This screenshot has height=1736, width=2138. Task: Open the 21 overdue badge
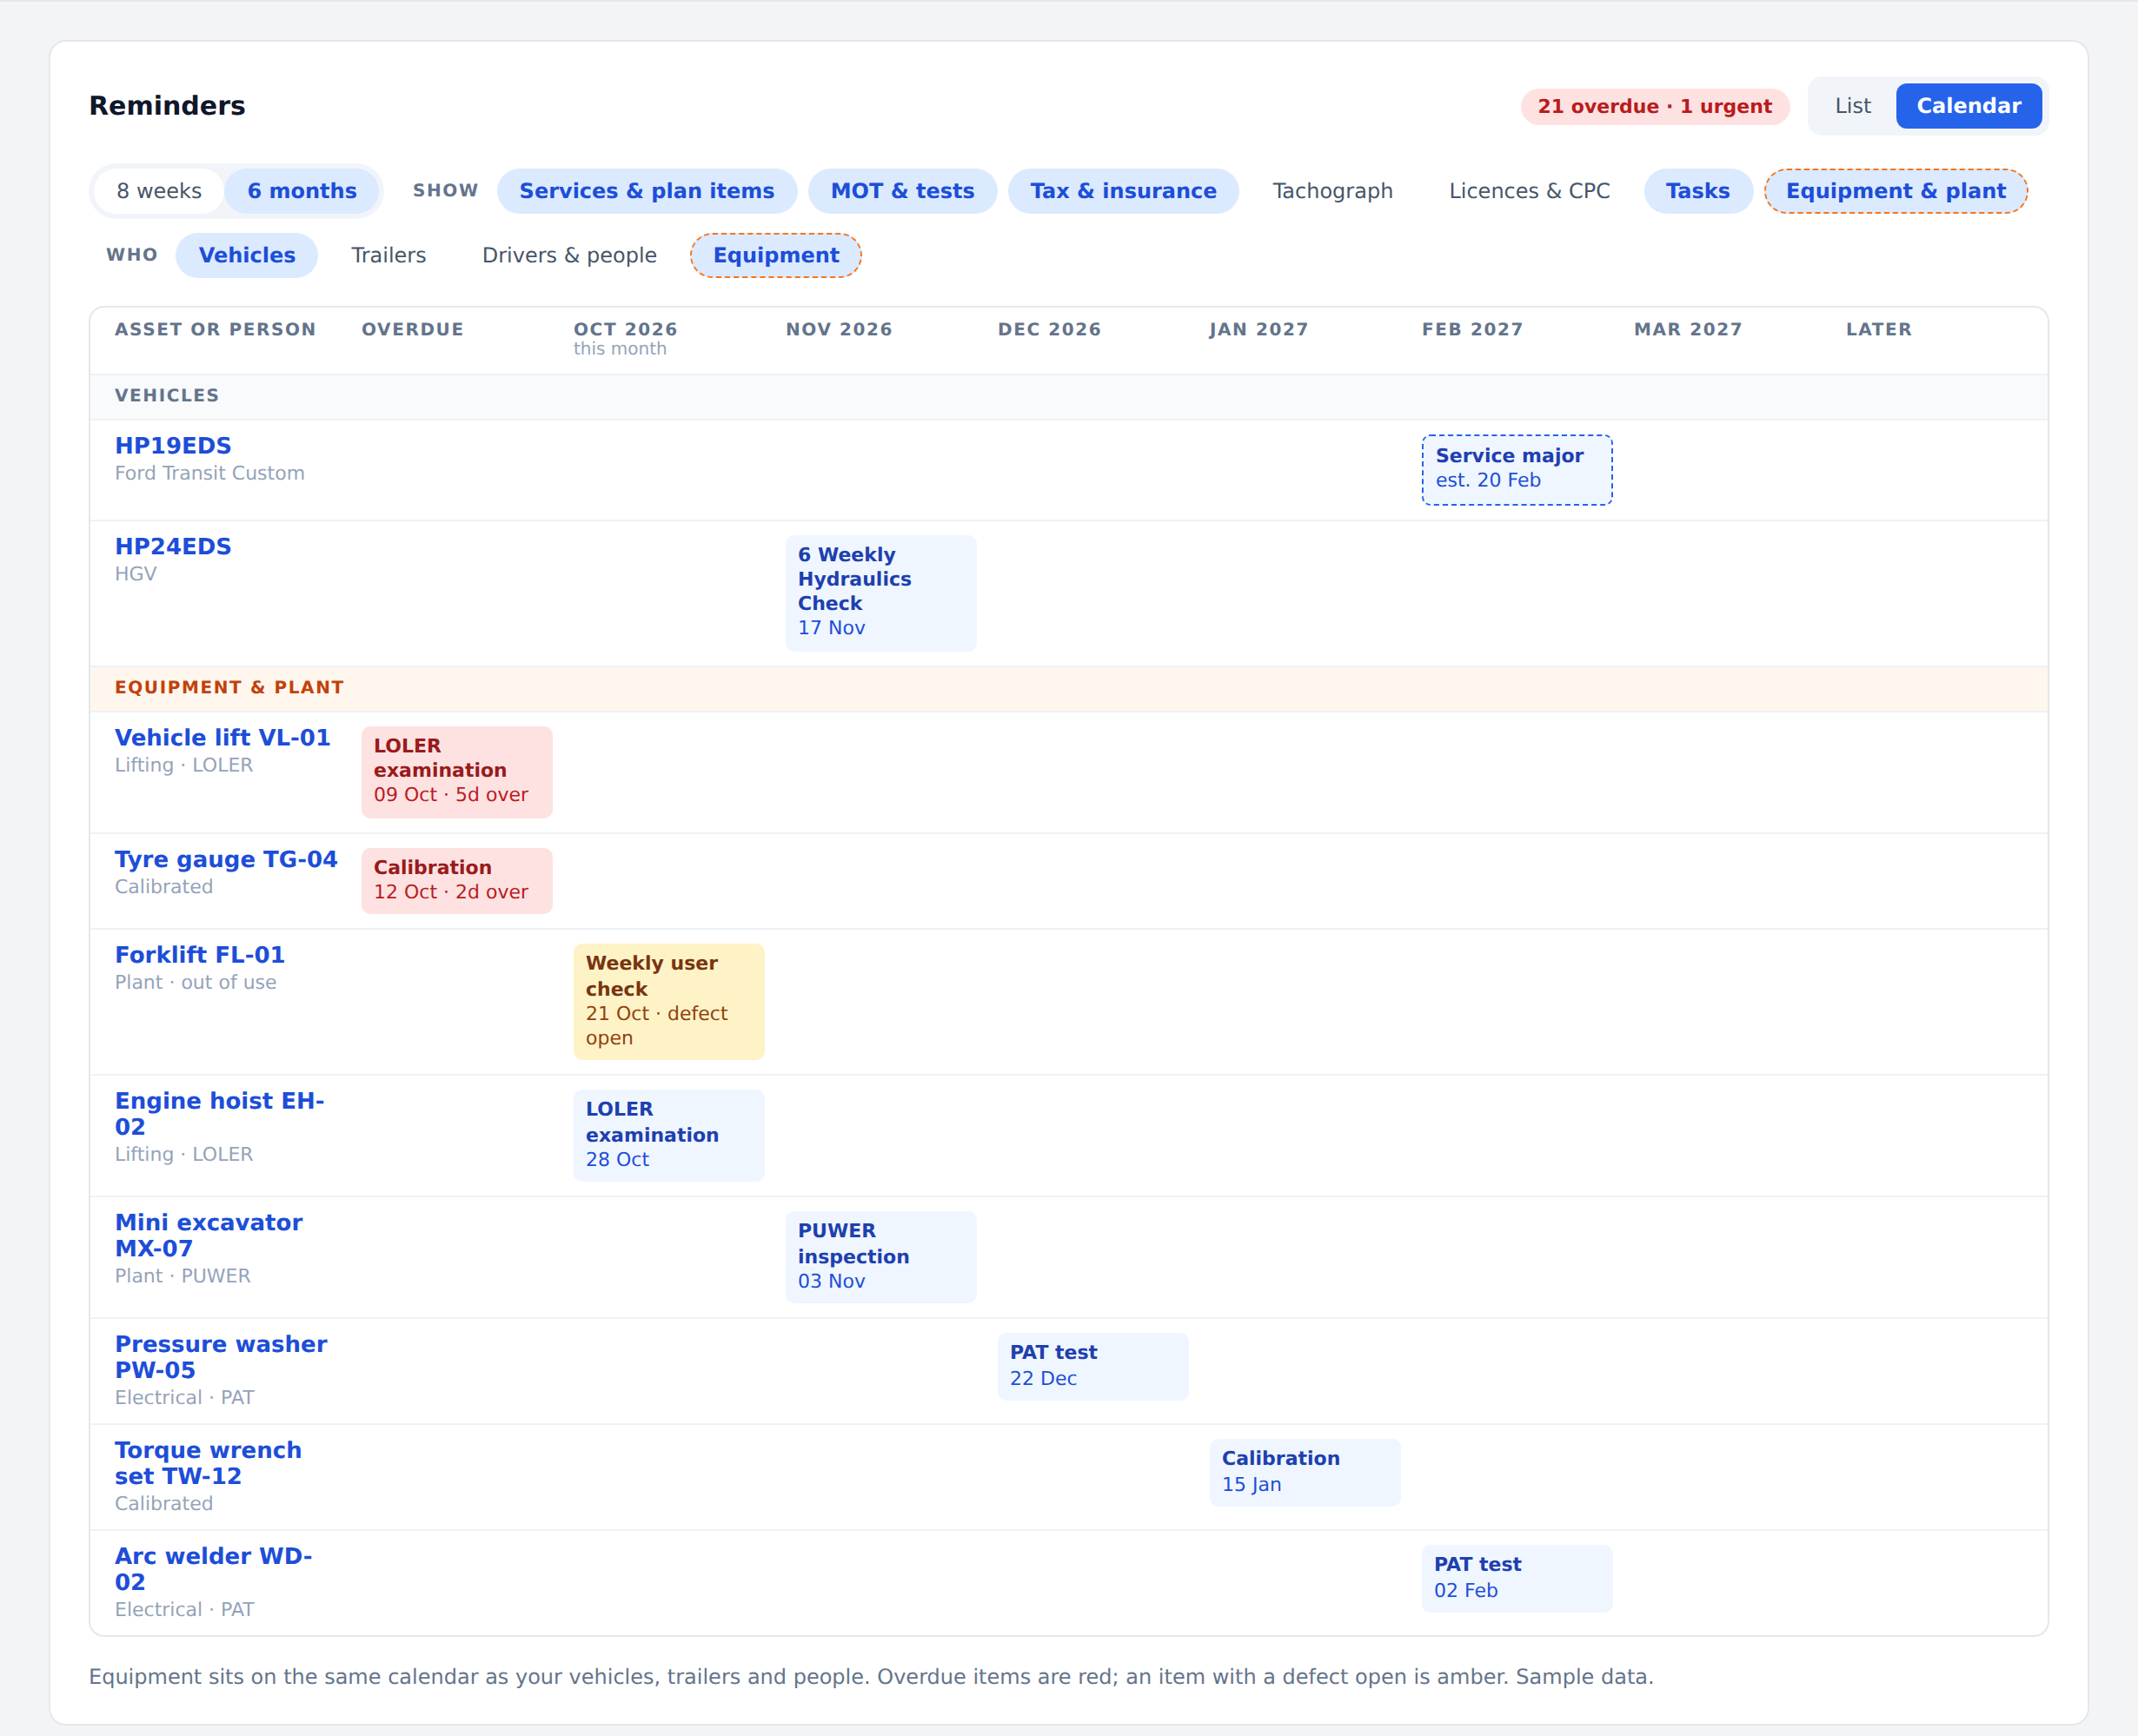pyautogui.click(x=1654, y=106)
